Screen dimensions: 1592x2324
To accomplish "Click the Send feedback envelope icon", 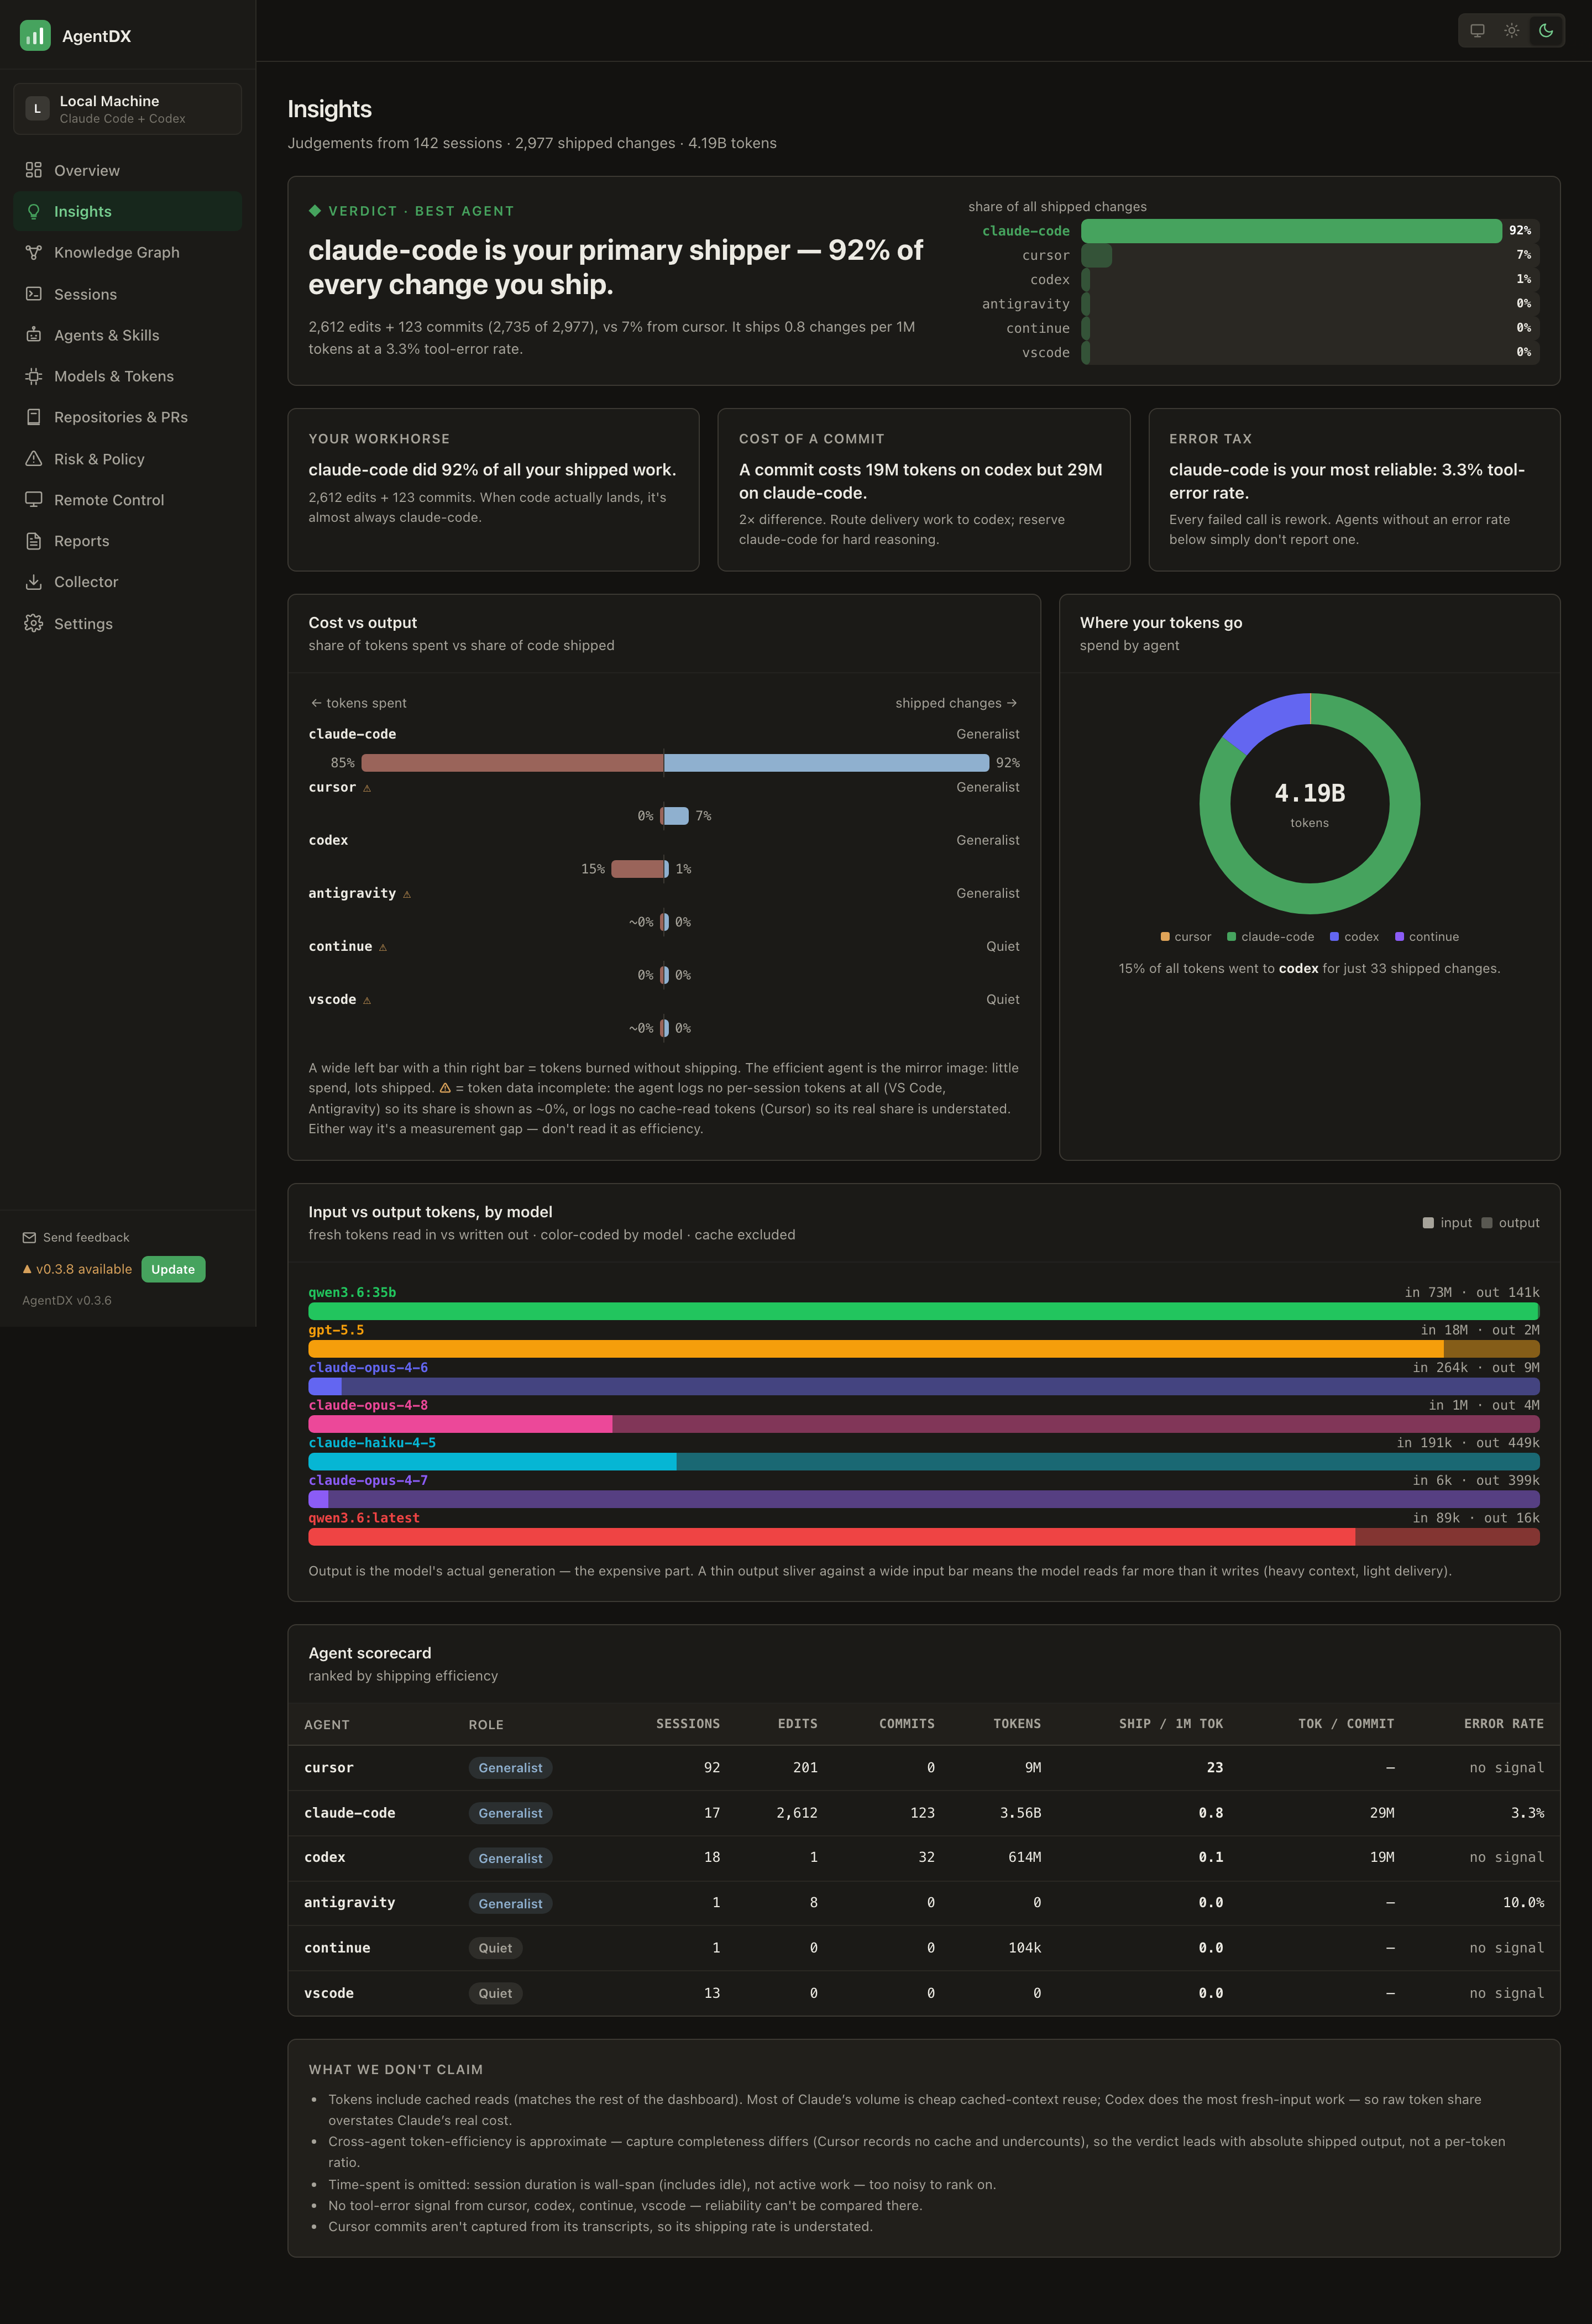I will (x=29, y=1237).
